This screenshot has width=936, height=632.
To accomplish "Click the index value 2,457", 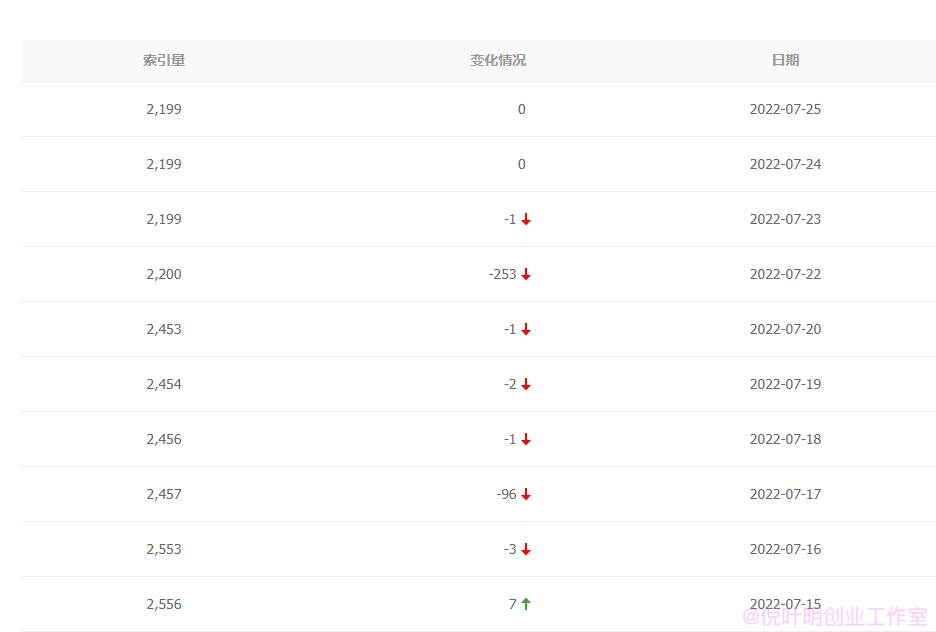I will pyautogui.click(x=164, y=494).
